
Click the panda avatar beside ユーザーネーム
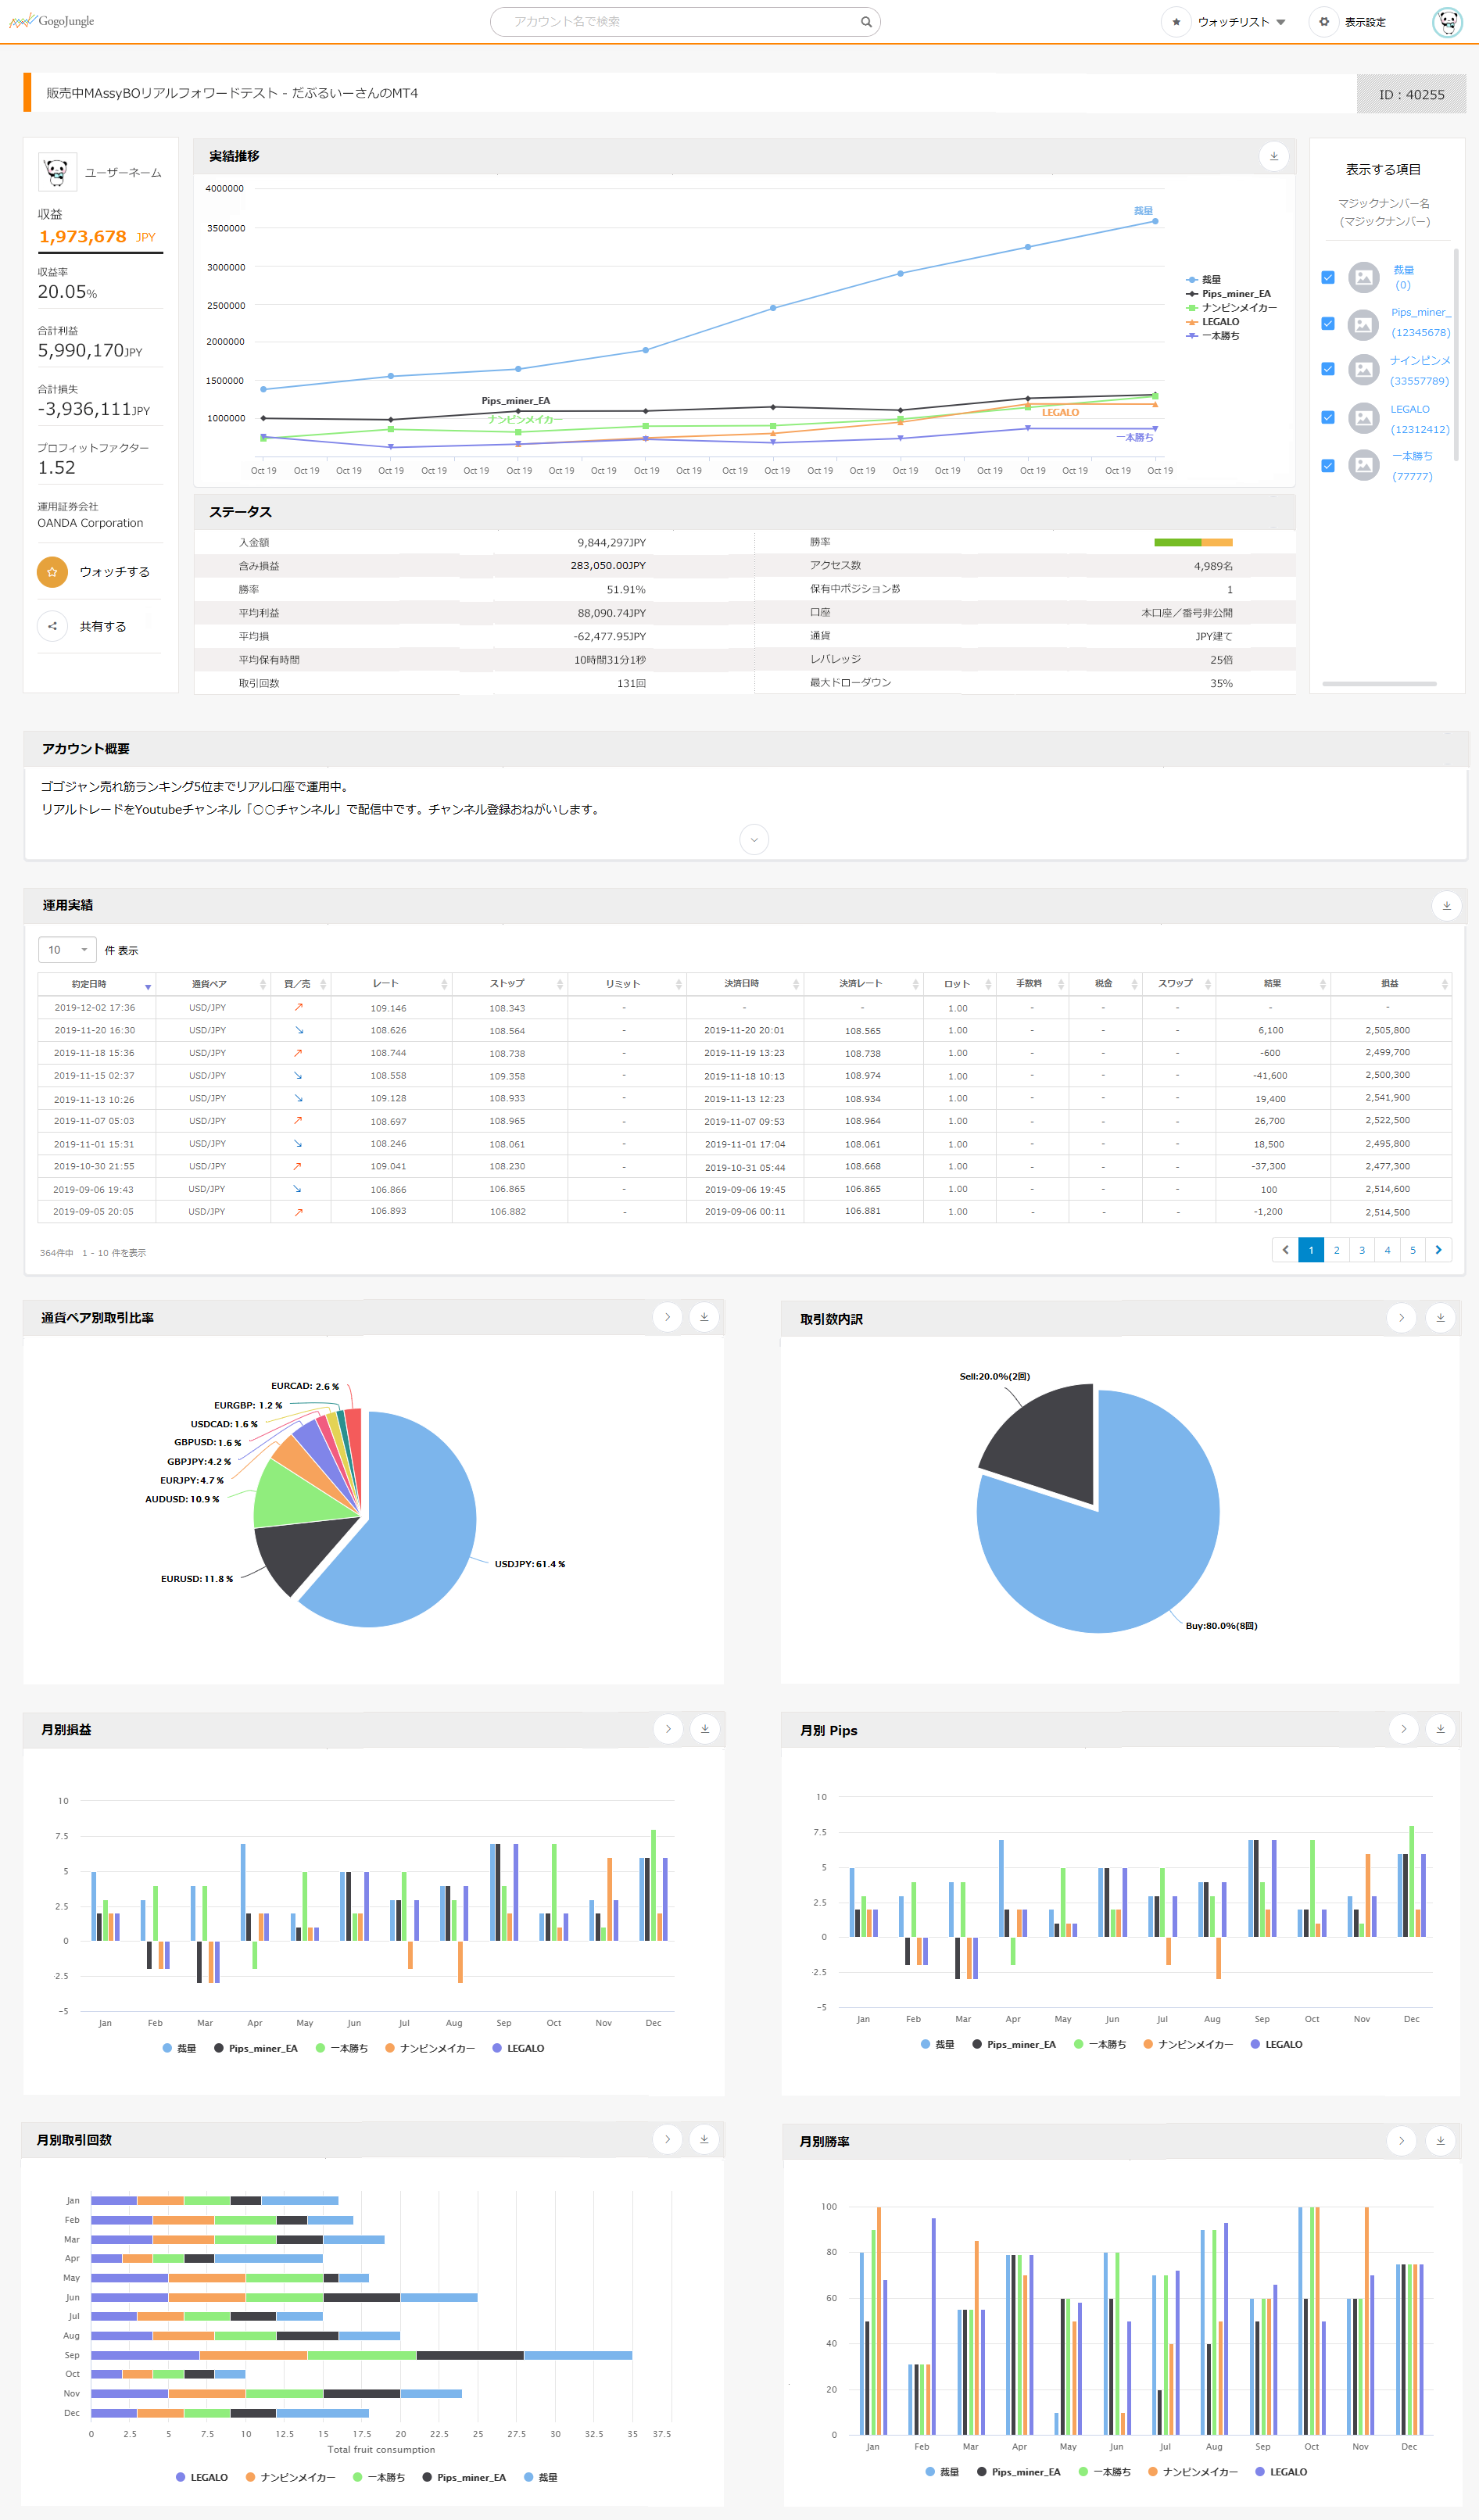(x=57, y=172)
